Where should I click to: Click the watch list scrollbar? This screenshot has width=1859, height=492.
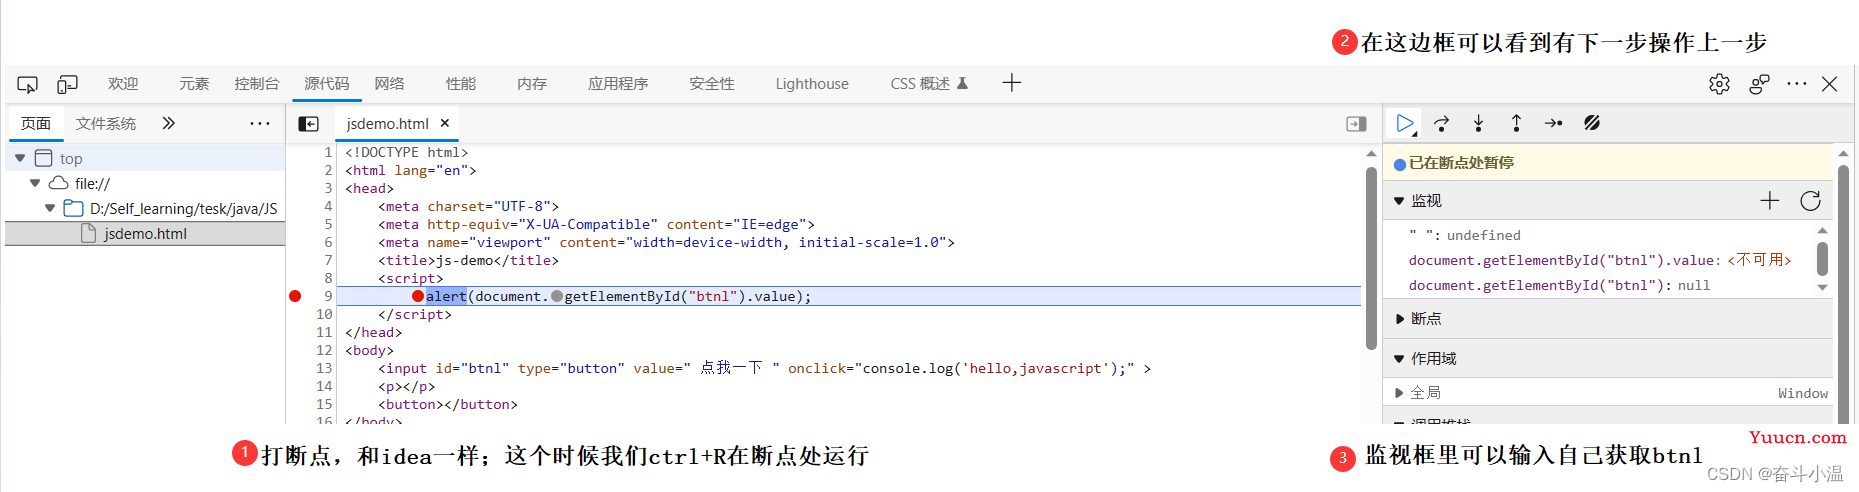click(1822, 258)
